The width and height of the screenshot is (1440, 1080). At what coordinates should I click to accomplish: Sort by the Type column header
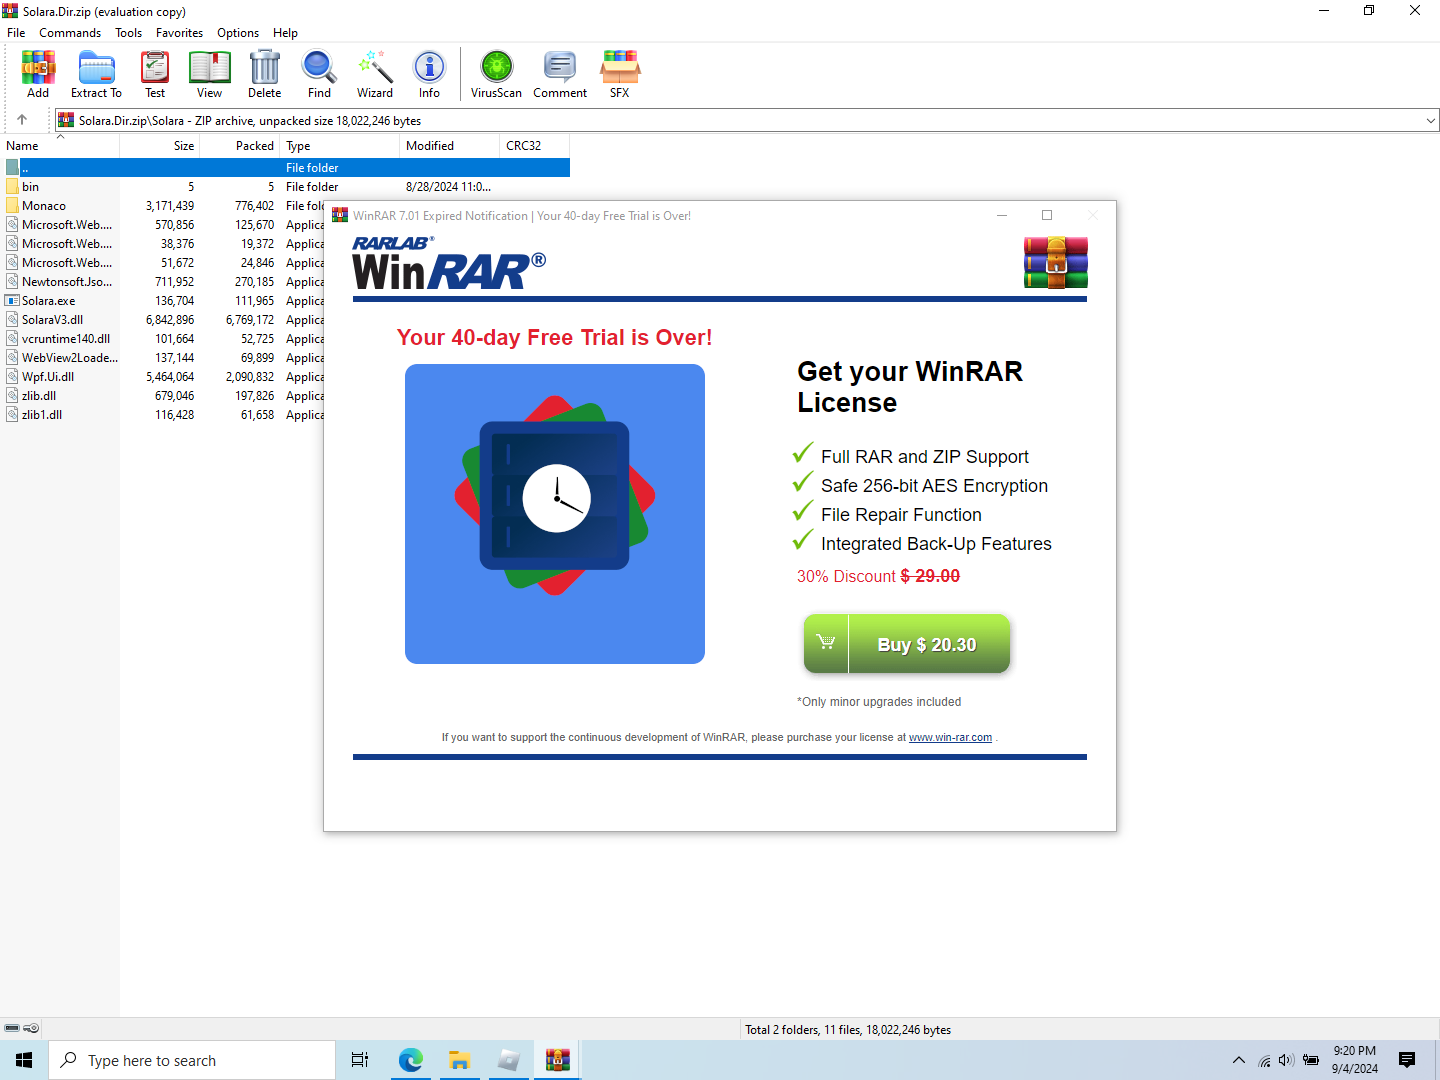(x=340, y=146)
